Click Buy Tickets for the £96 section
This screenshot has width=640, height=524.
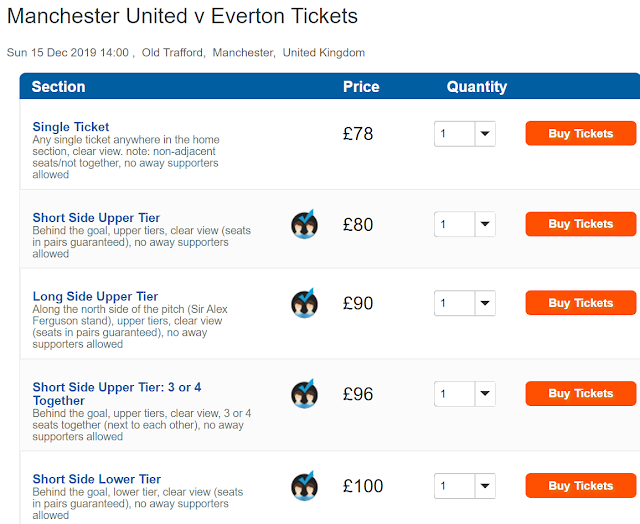tap(580, 394)
